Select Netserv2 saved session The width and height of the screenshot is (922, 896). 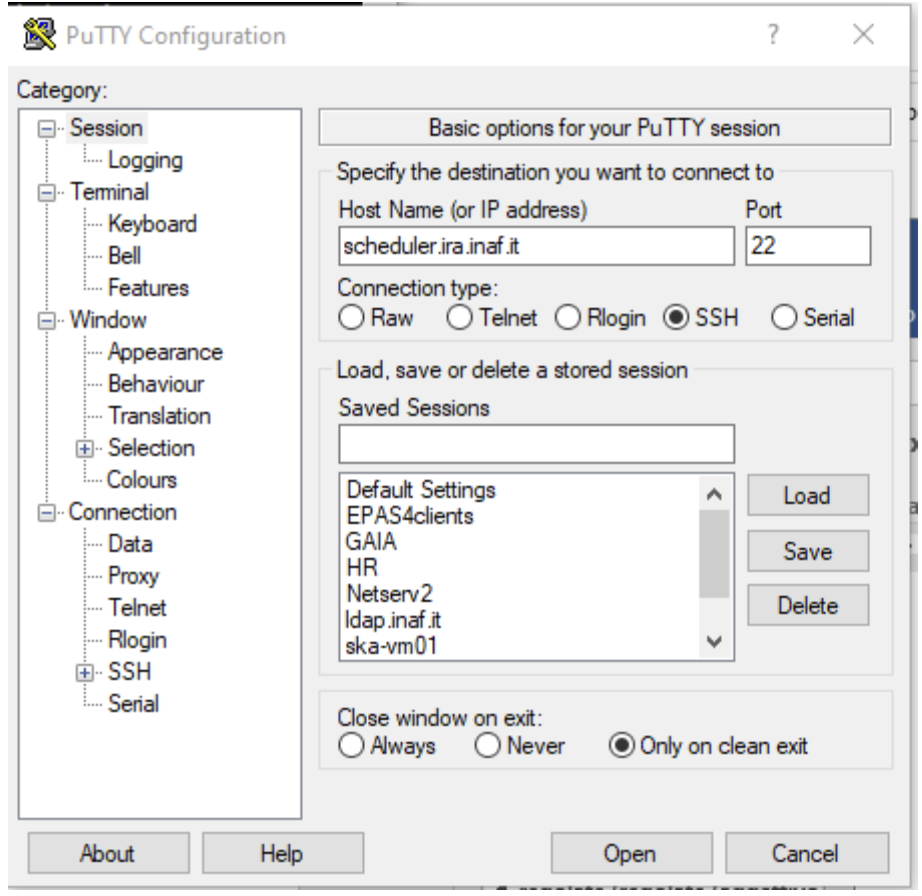pyautogui.click(x=389, y=594)
